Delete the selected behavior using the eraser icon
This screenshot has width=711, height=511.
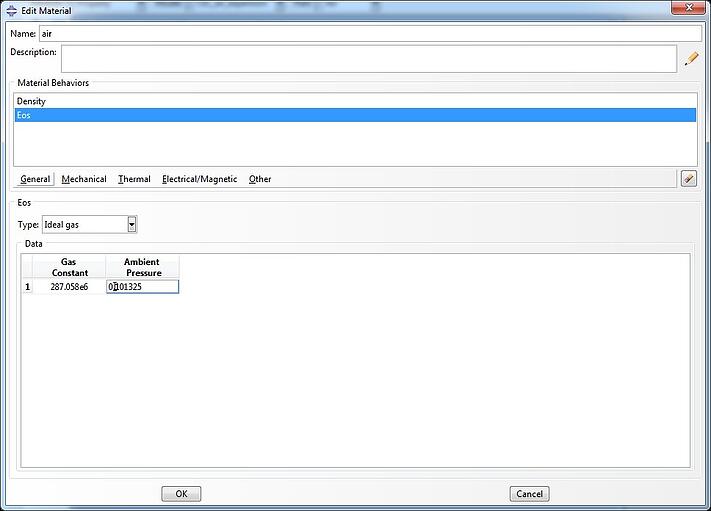coord(688,179)
